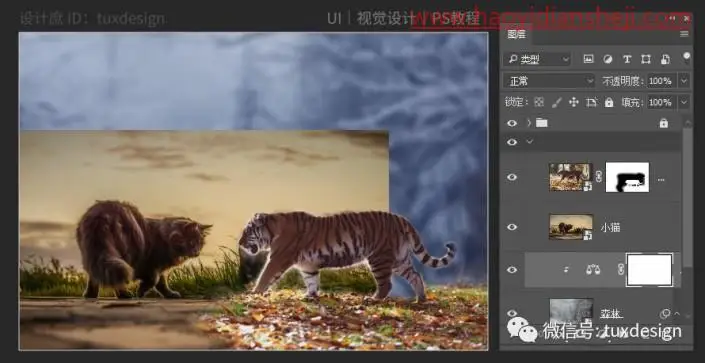Select the tiger layer thumbnail

point(571,177)
